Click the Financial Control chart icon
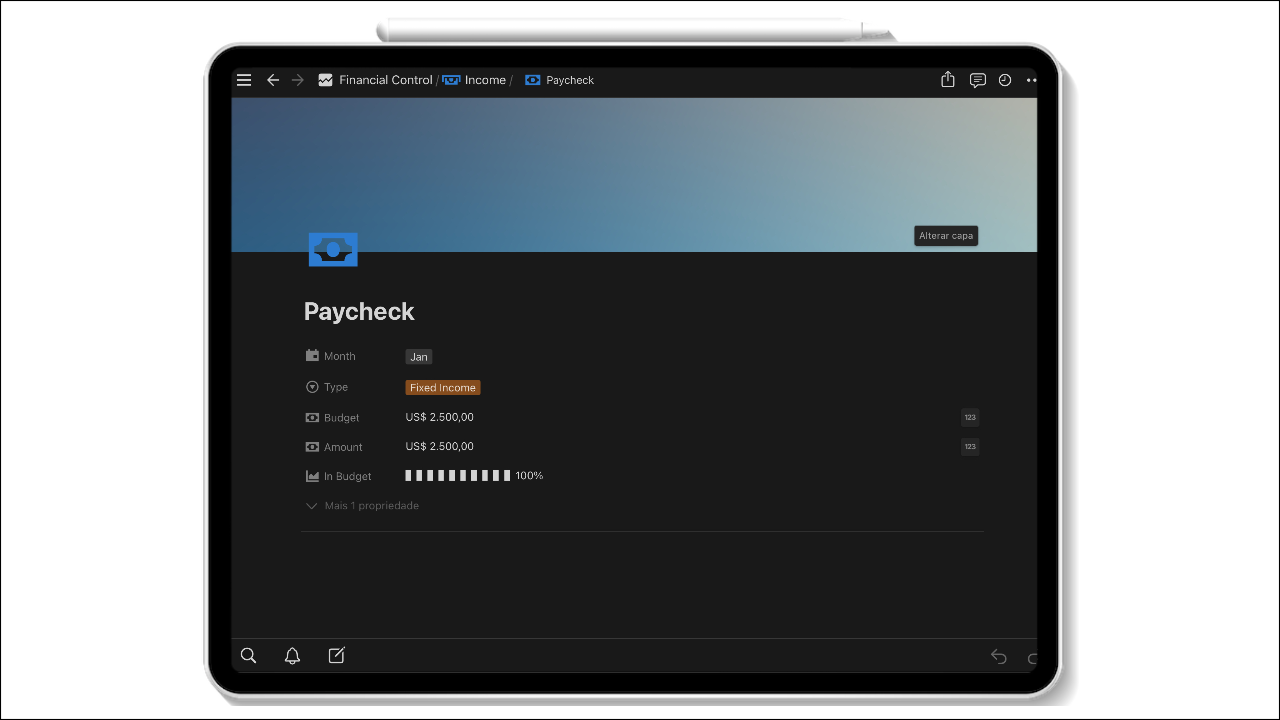 click(x=325, y=80)
